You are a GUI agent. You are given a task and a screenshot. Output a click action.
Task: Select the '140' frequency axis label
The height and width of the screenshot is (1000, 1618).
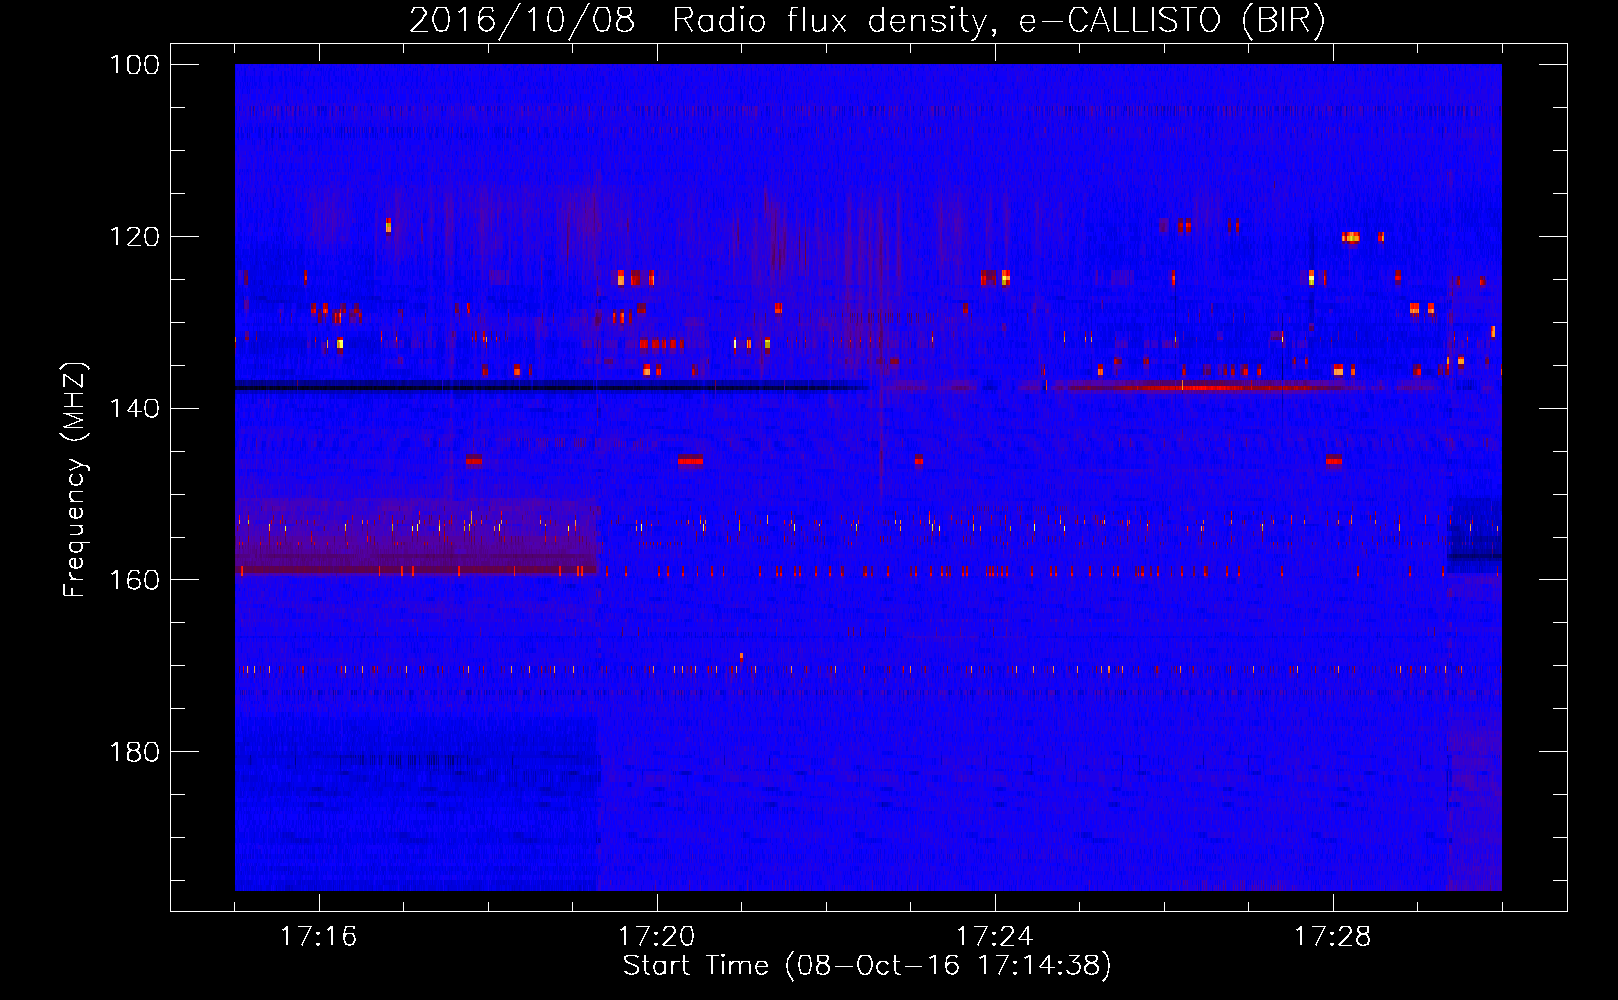(x=135, y=409)
